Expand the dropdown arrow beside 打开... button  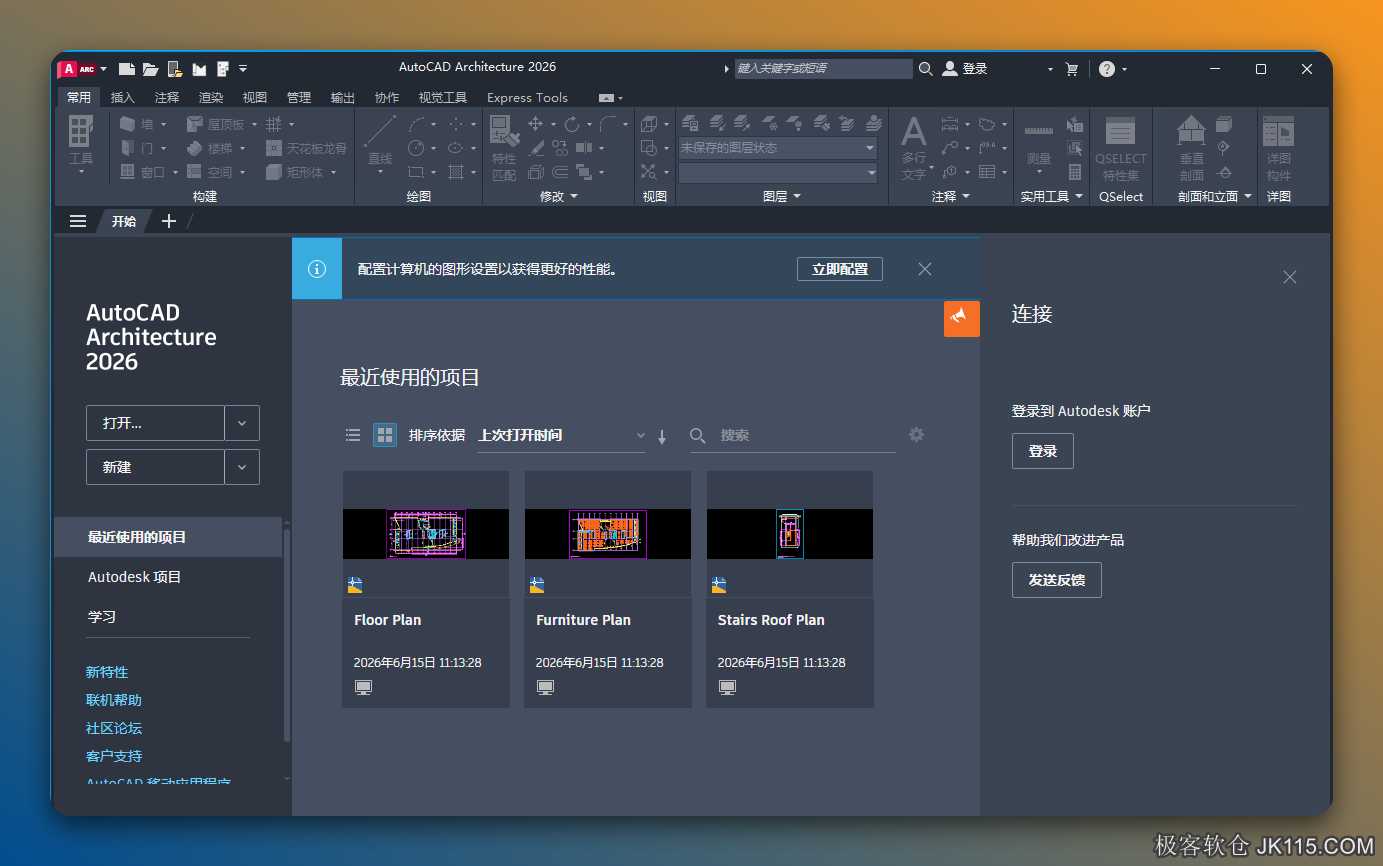pyautogui.click(x=242, y=423)
